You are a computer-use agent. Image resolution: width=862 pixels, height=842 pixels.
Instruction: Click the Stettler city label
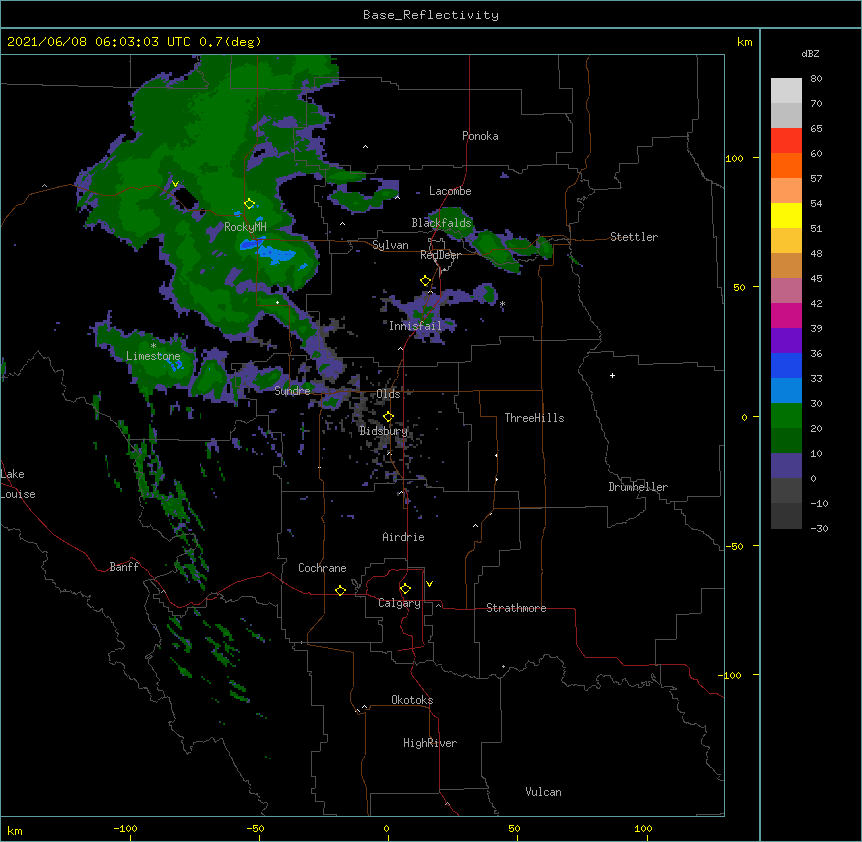pos(634,237)
